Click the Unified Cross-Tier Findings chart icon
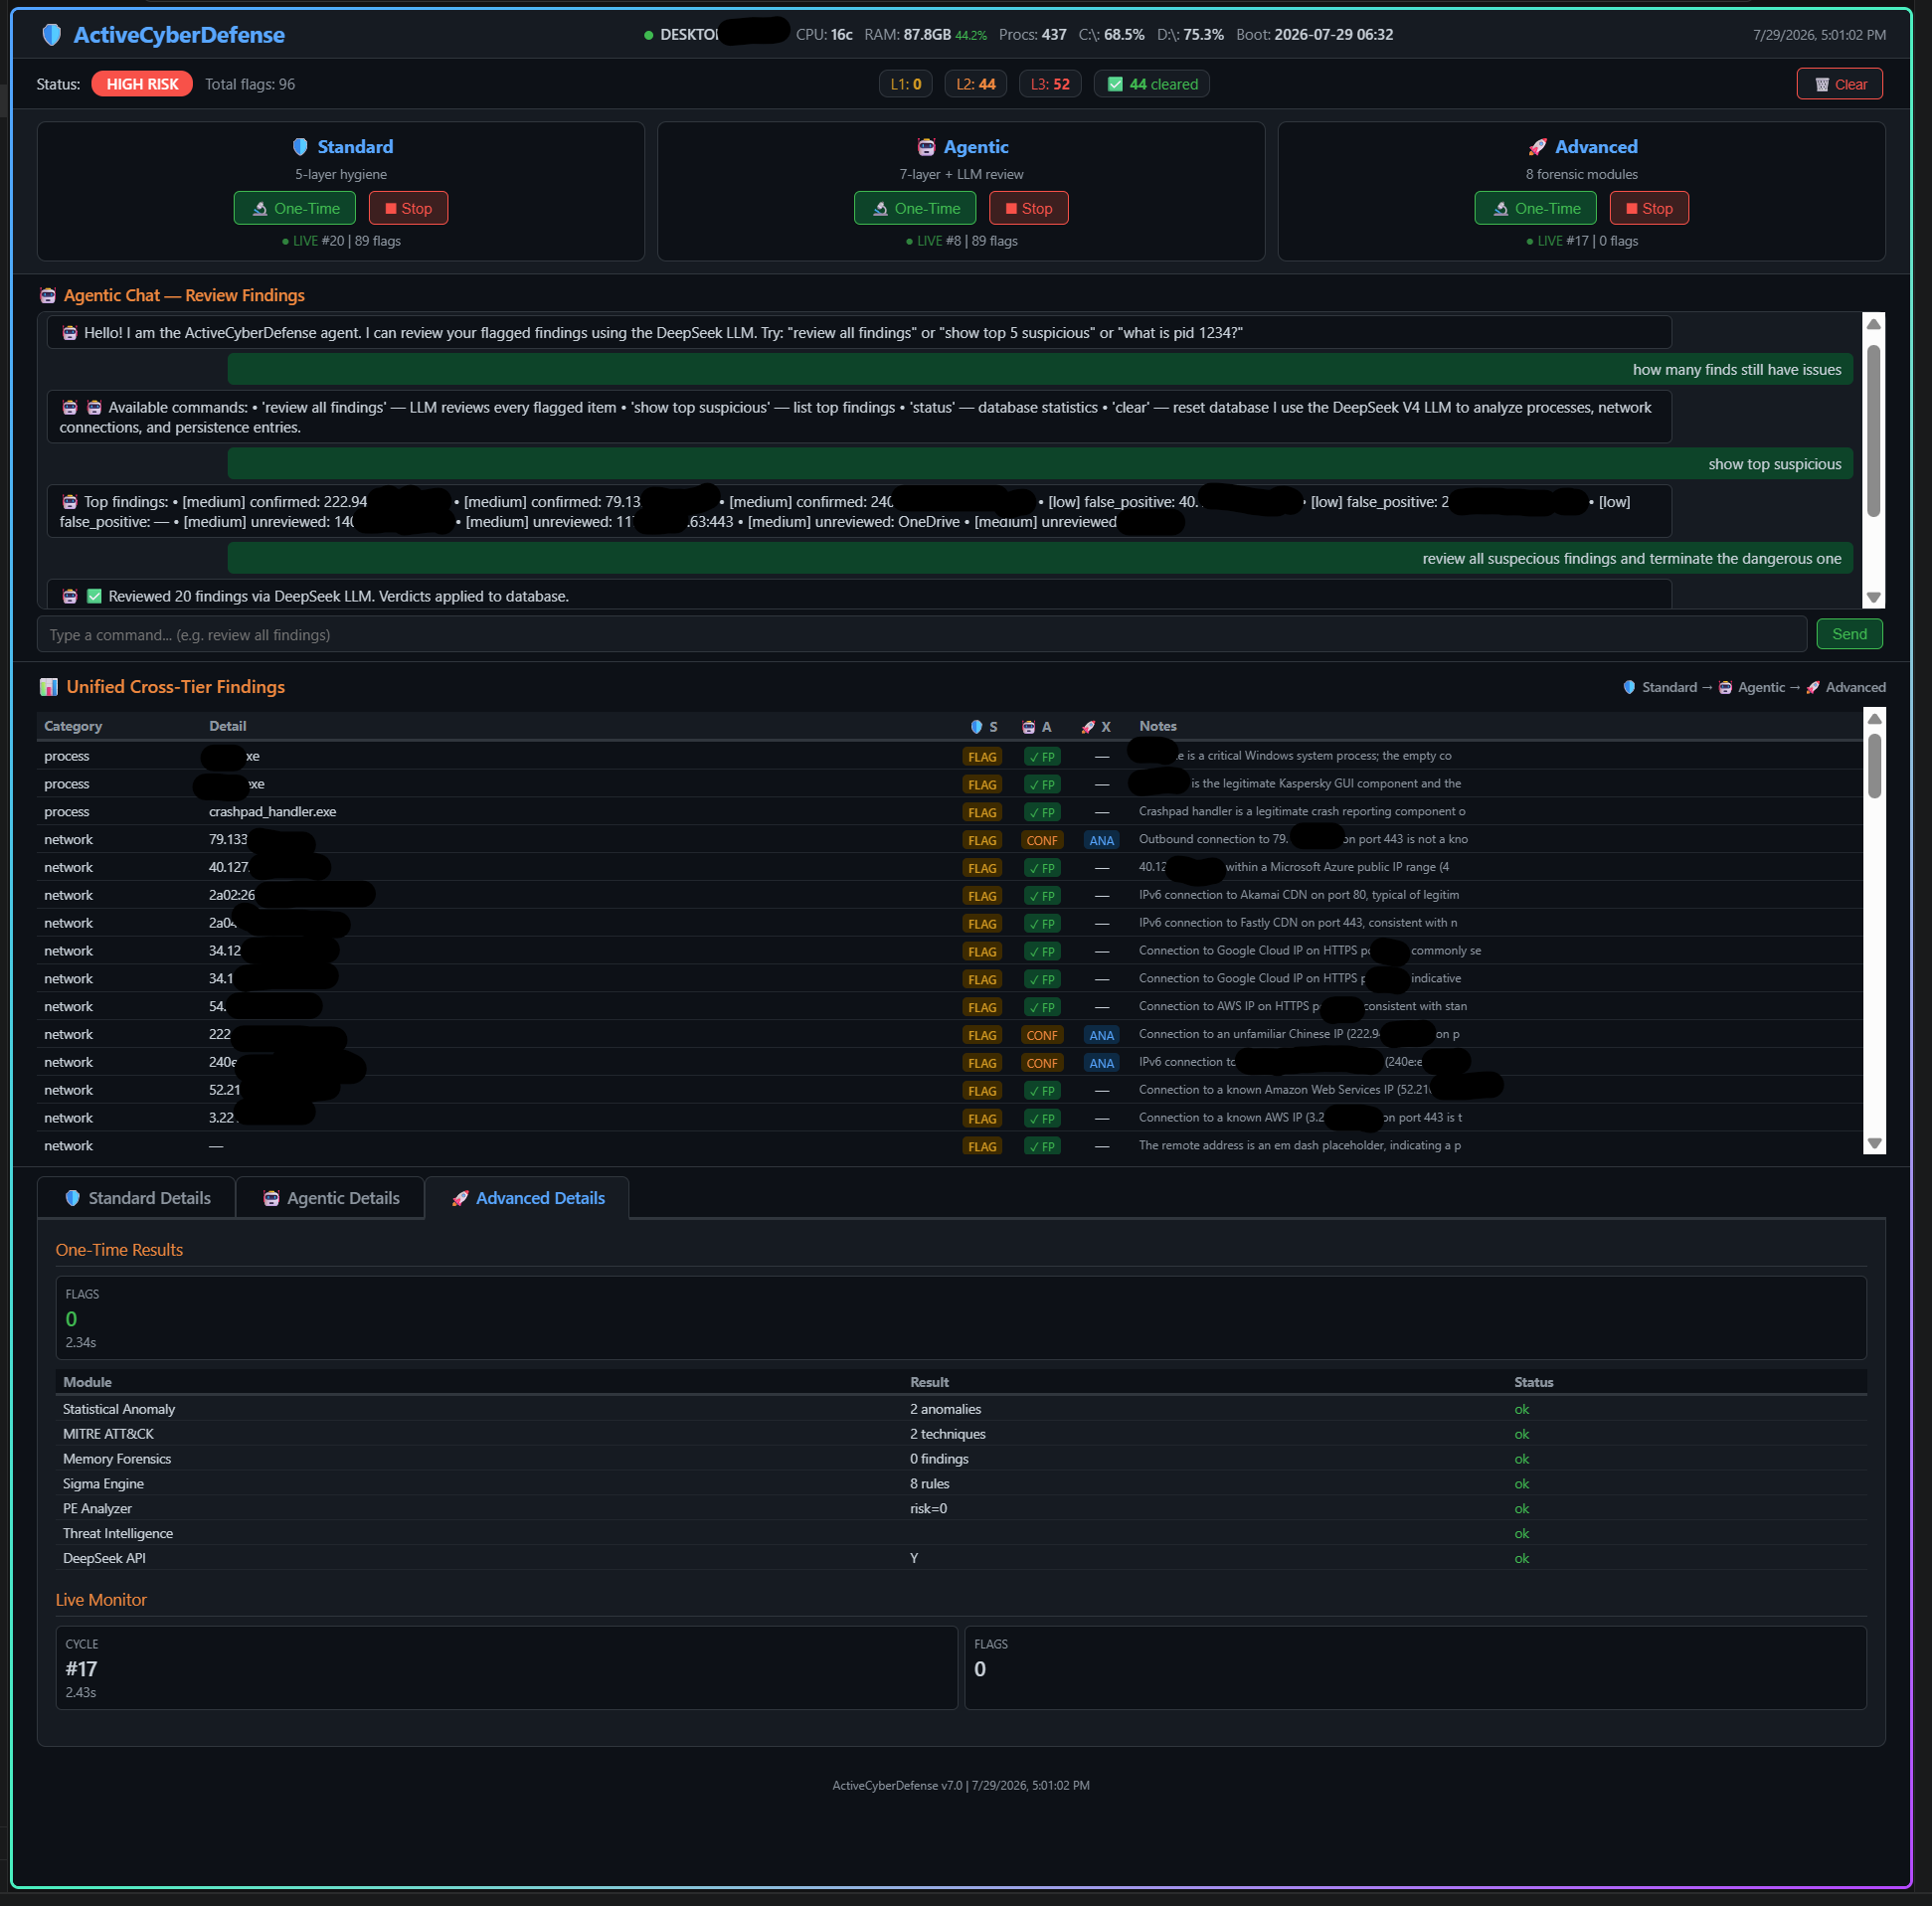Image resolution: width=1932 pixels, height=1906 pixels. coord(49,687)
